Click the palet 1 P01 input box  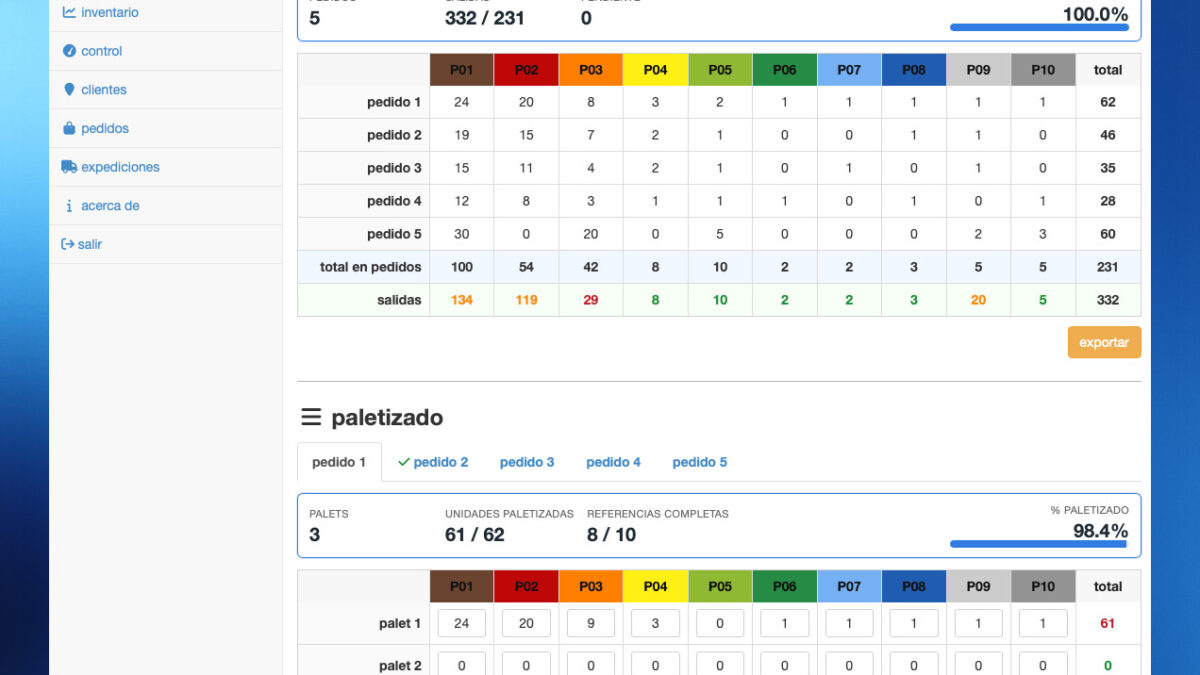click(462, 623)
